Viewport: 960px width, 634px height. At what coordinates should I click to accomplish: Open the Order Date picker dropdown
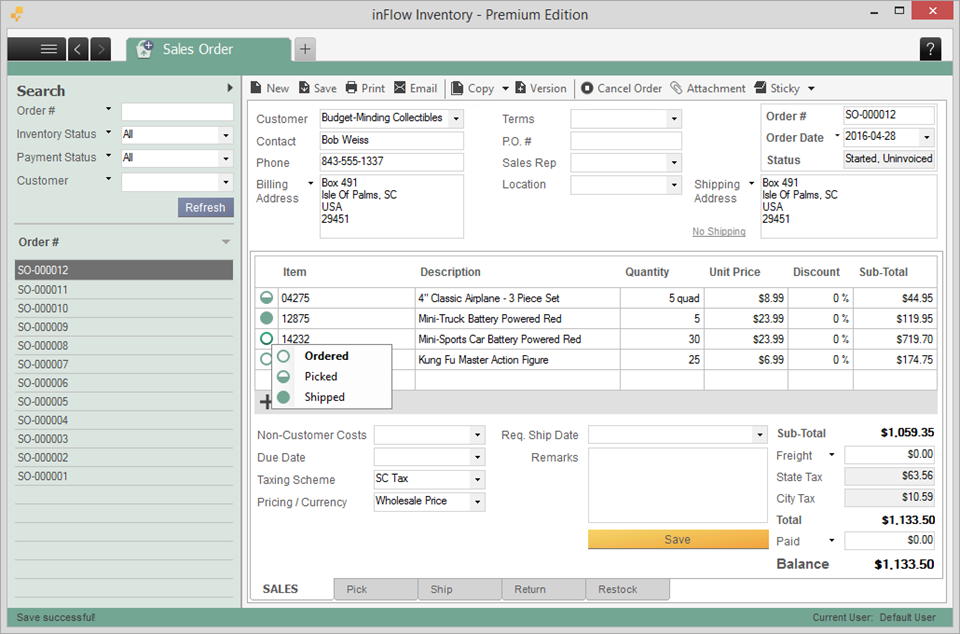click(x=927, y=136)
